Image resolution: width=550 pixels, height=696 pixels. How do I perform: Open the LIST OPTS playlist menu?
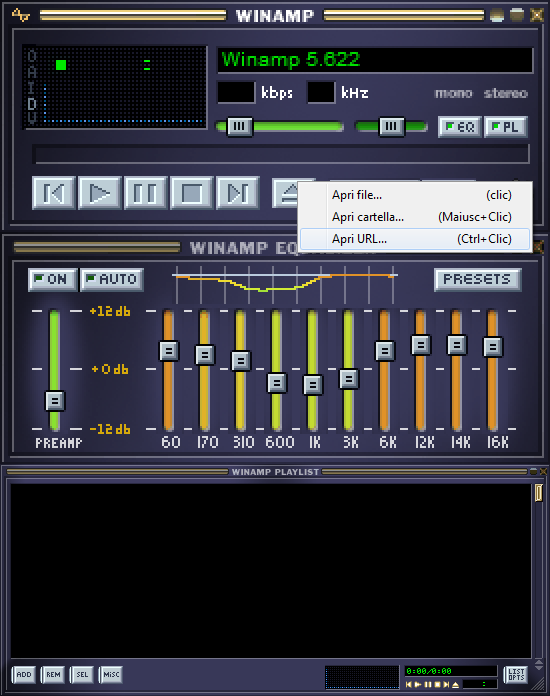tap(516, 675)
